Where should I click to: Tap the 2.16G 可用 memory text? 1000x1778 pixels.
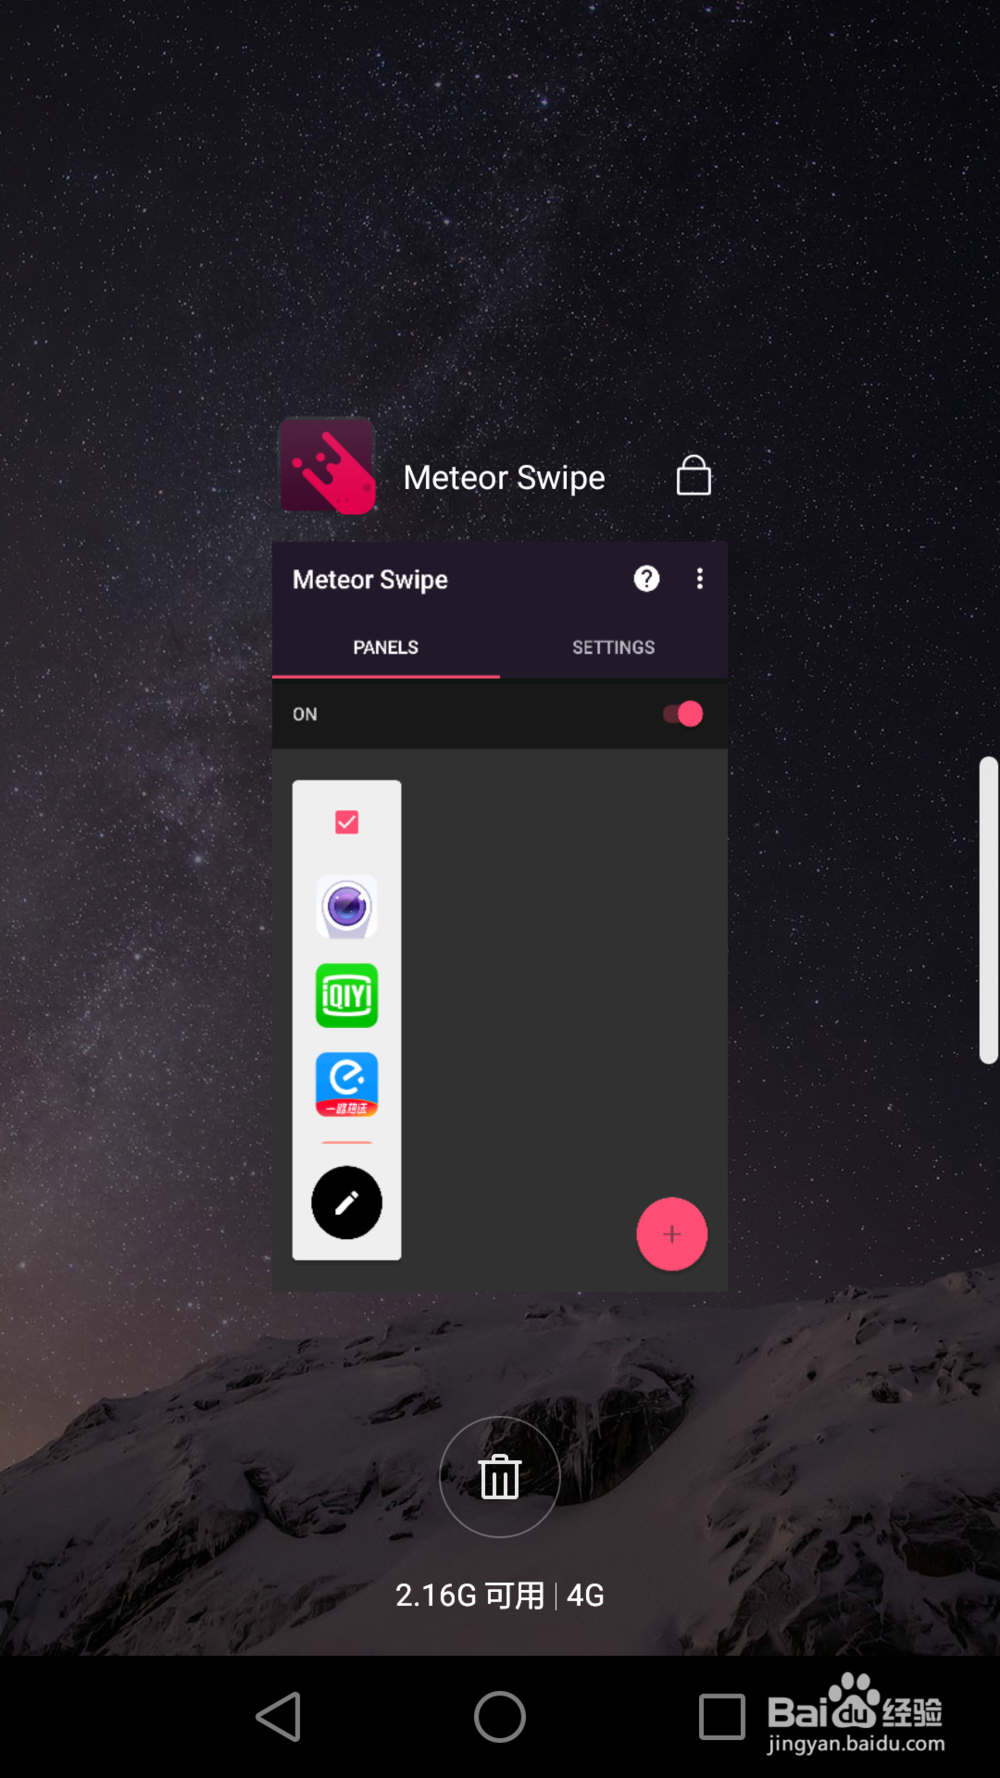pos(470,1595)
